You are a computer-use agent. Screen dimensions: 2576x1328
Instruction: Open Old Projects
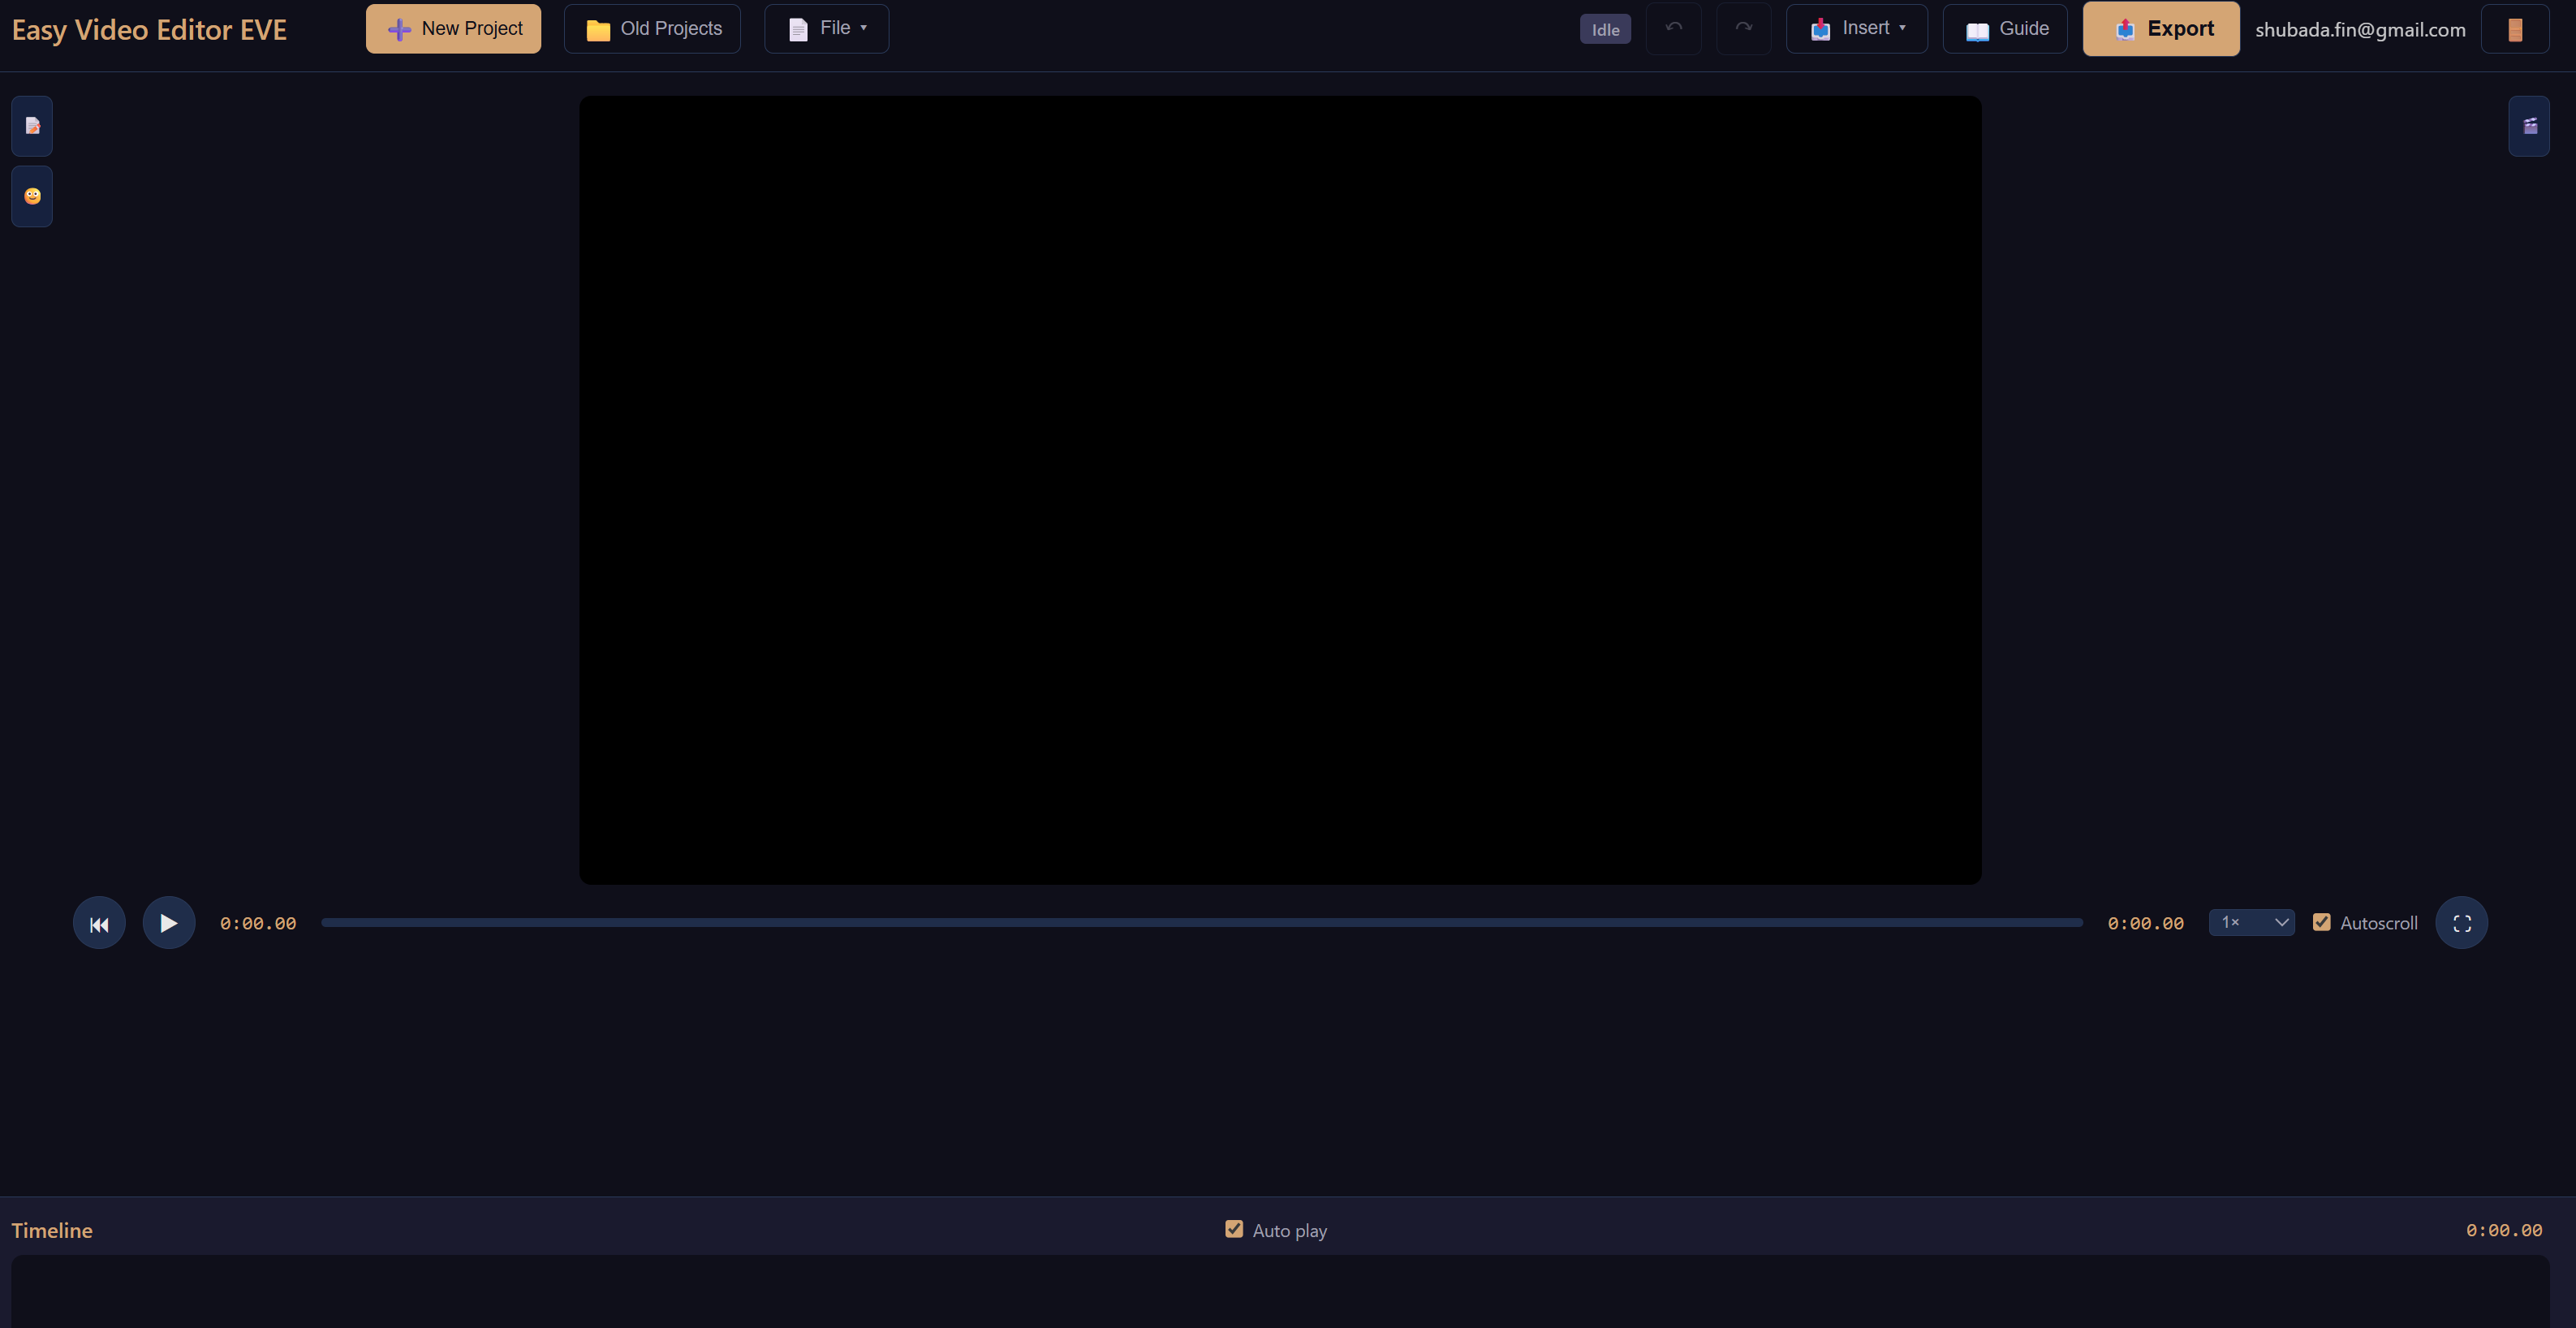click(x=653, y=29)
